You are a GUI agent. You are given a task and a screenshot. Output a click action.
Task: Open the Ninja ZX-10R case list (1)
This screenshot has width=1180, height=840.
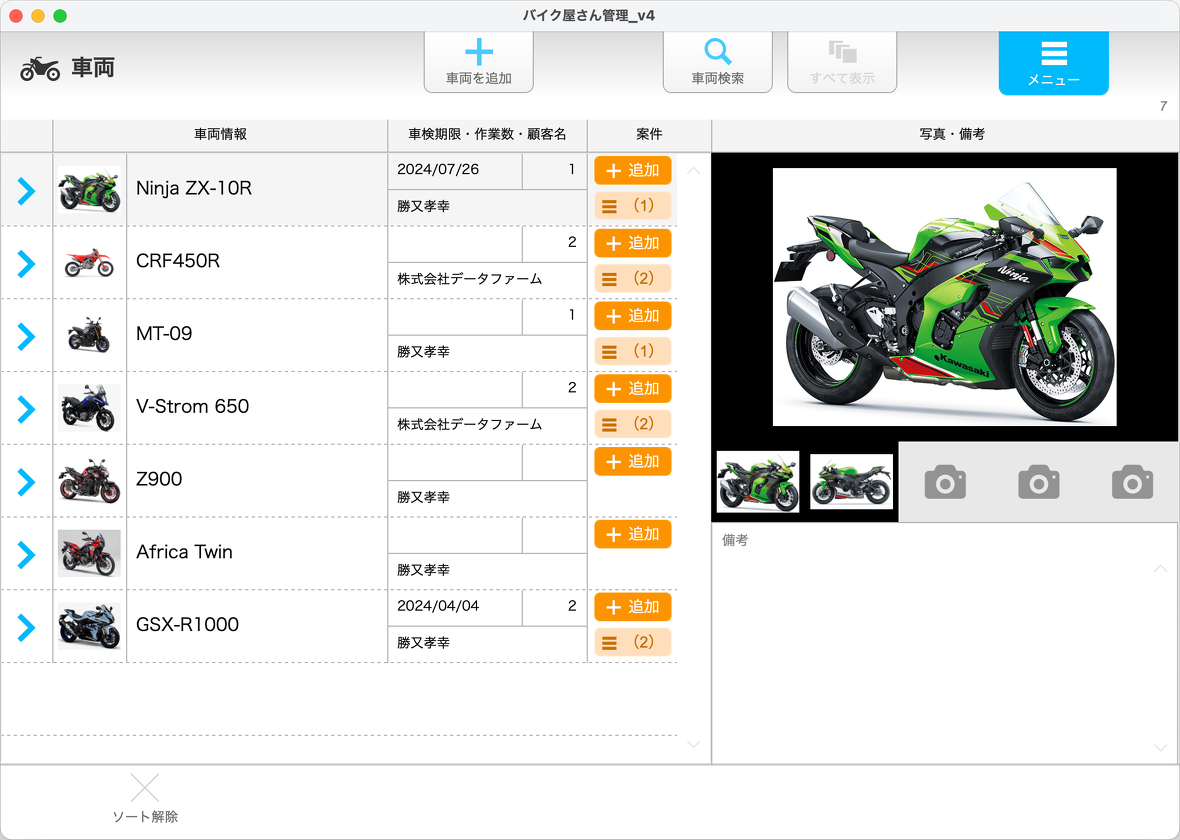[632, 205]
